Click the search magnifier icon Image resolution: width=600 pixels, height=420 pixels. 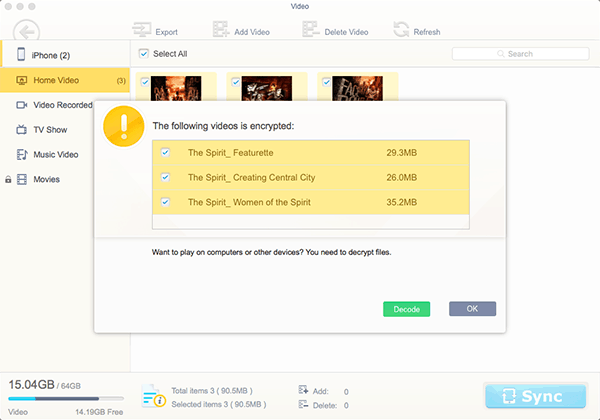click(x=501, y=54)
